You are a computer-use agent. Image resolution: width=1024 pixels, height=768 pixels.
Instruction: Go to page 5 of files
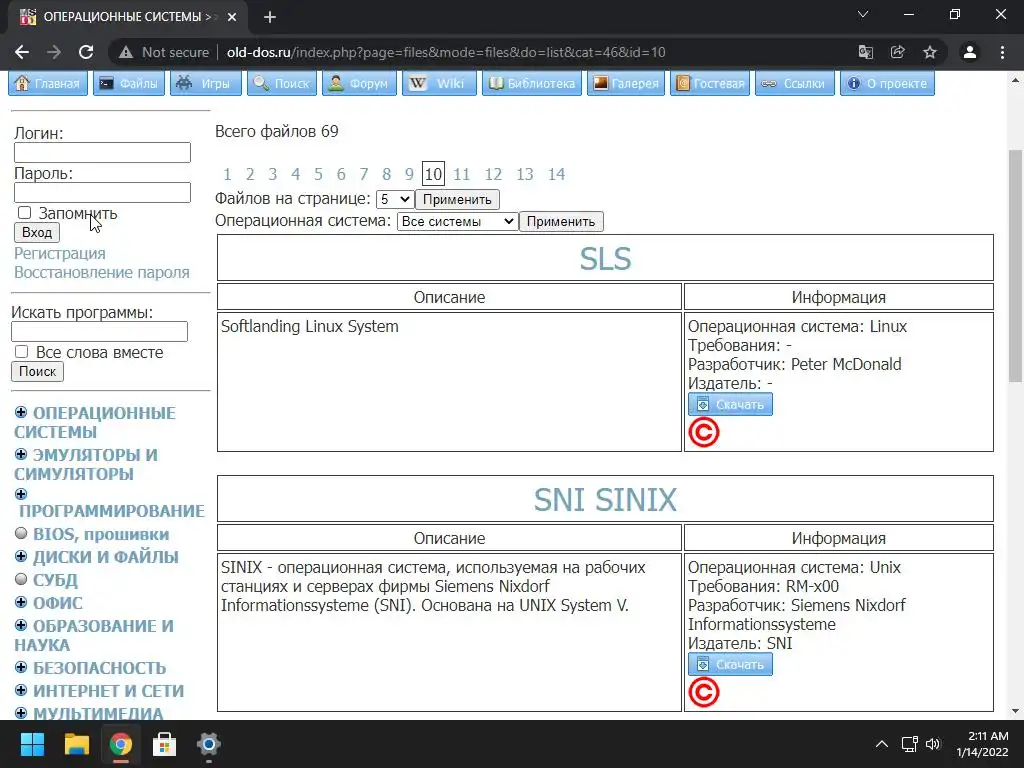(318, 174)
